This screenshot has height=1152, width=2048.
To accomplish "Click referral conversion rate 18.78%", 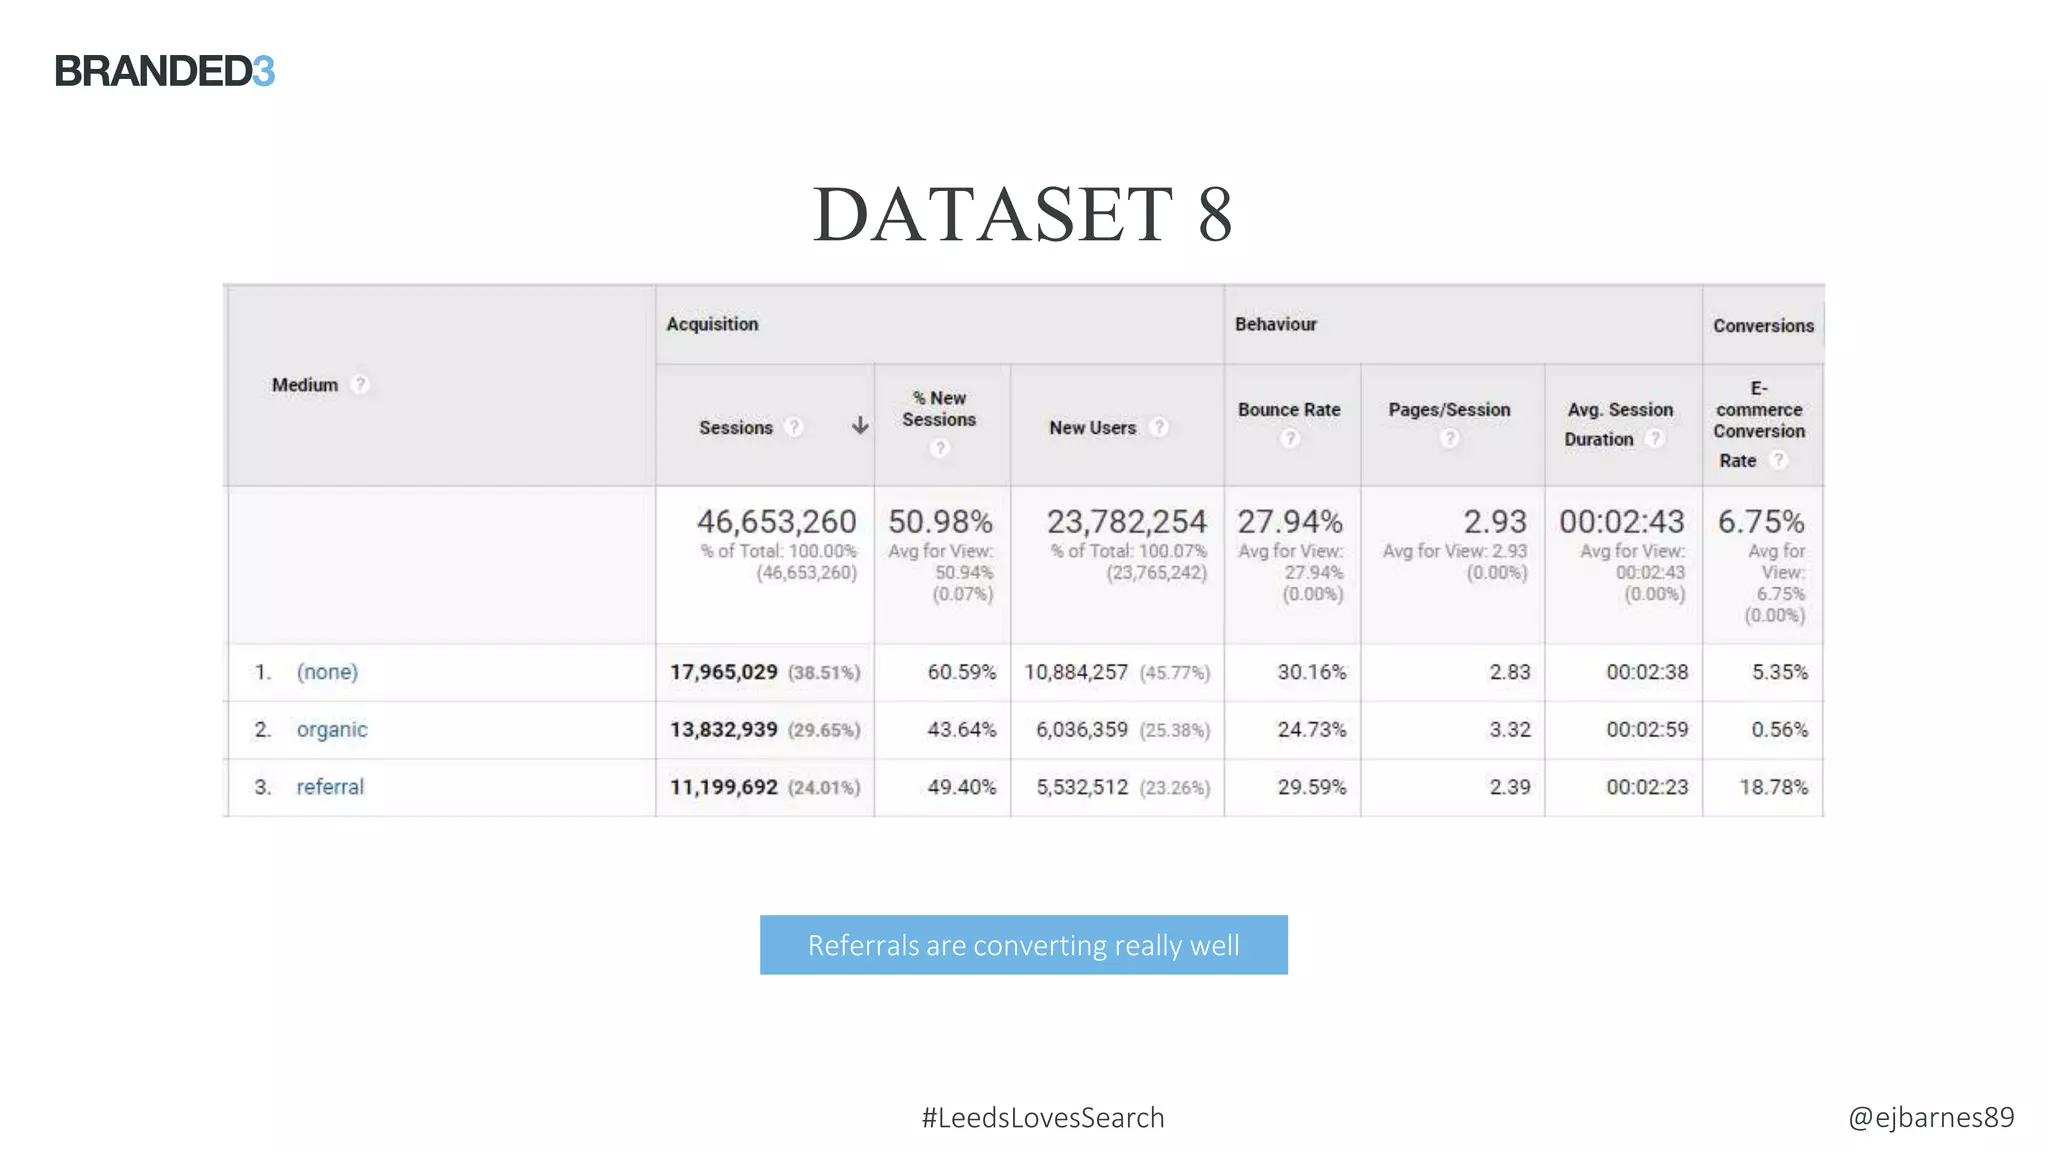I will (x=1773, y=787).
